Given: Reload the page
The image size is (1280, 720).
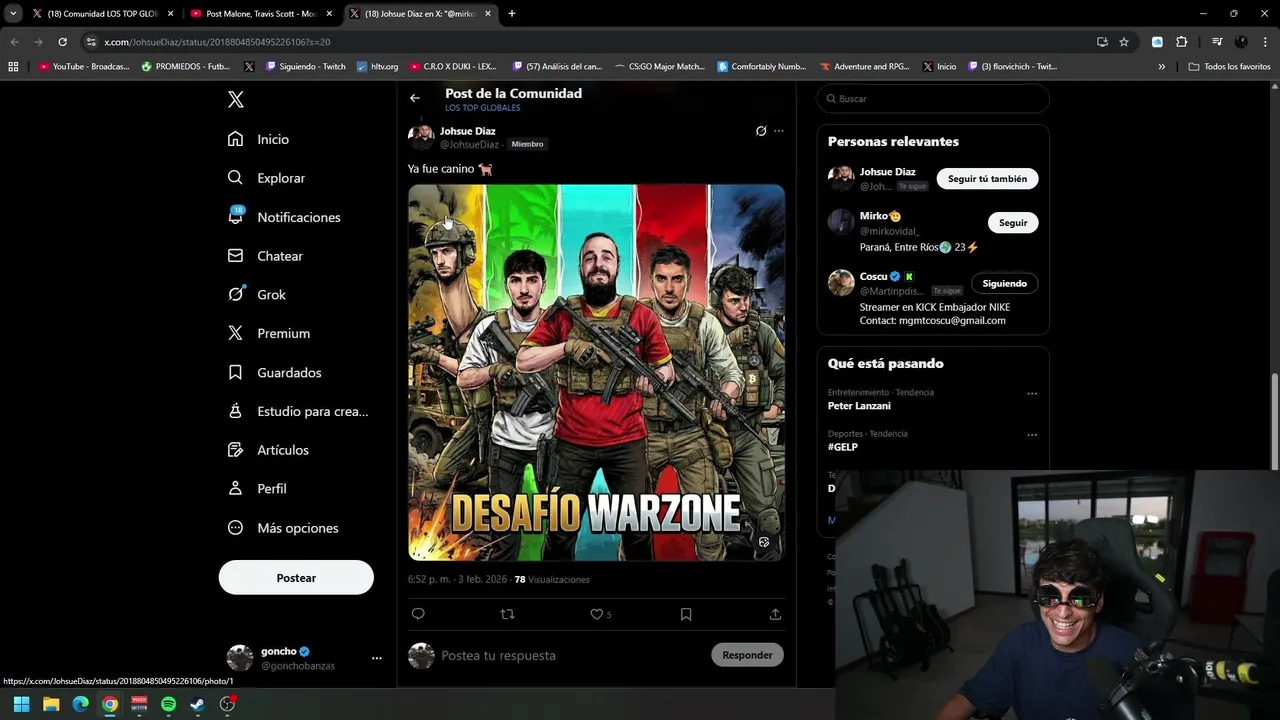Looking at the screenshot, I should 62,42.
